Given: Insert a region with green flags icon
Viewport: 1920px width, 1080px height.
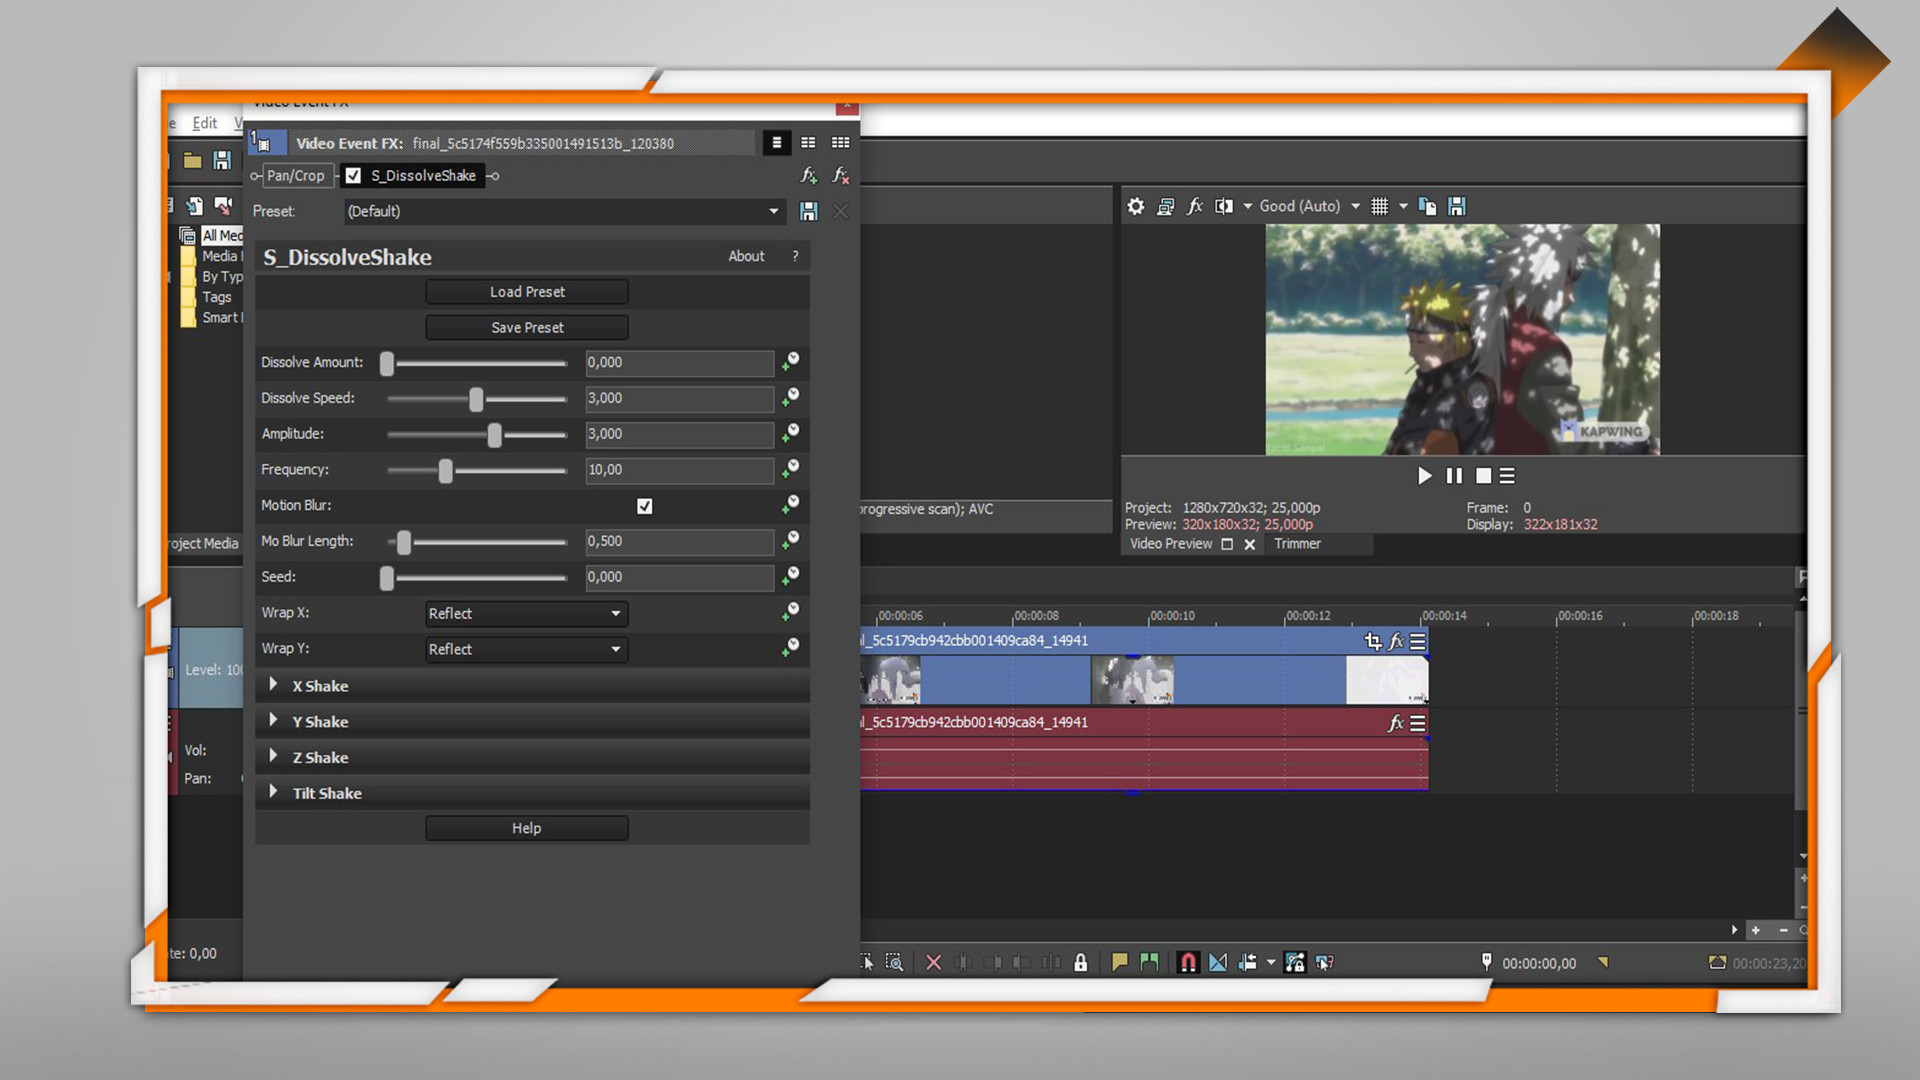Looking at the screenshot, I should [x=1149, y=962].
